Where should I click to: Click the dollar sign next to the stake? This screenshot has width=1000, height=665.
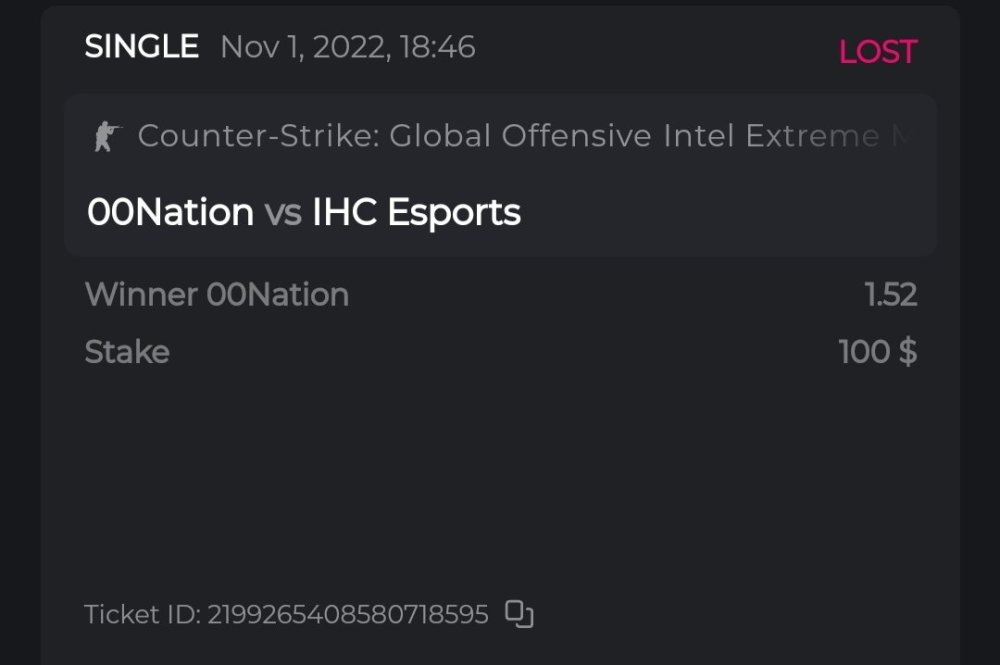coord(907,352)
